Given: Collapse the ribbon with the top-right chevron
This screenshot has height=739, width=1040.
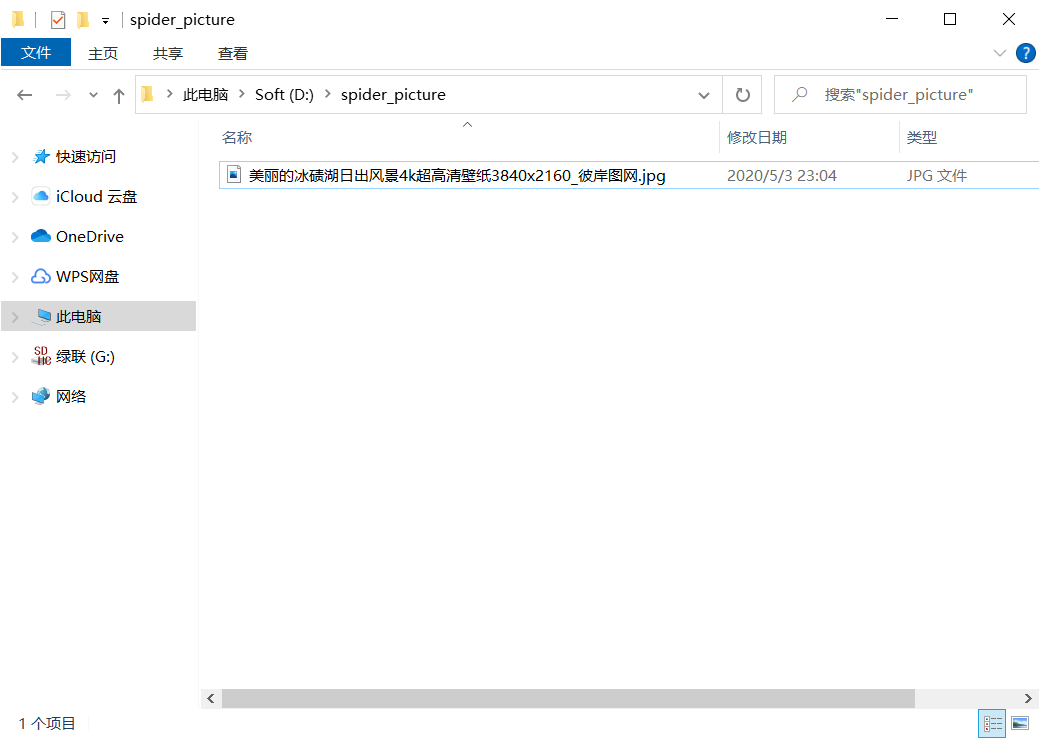Looking at the screenshot, I should (x=999, y=53).
